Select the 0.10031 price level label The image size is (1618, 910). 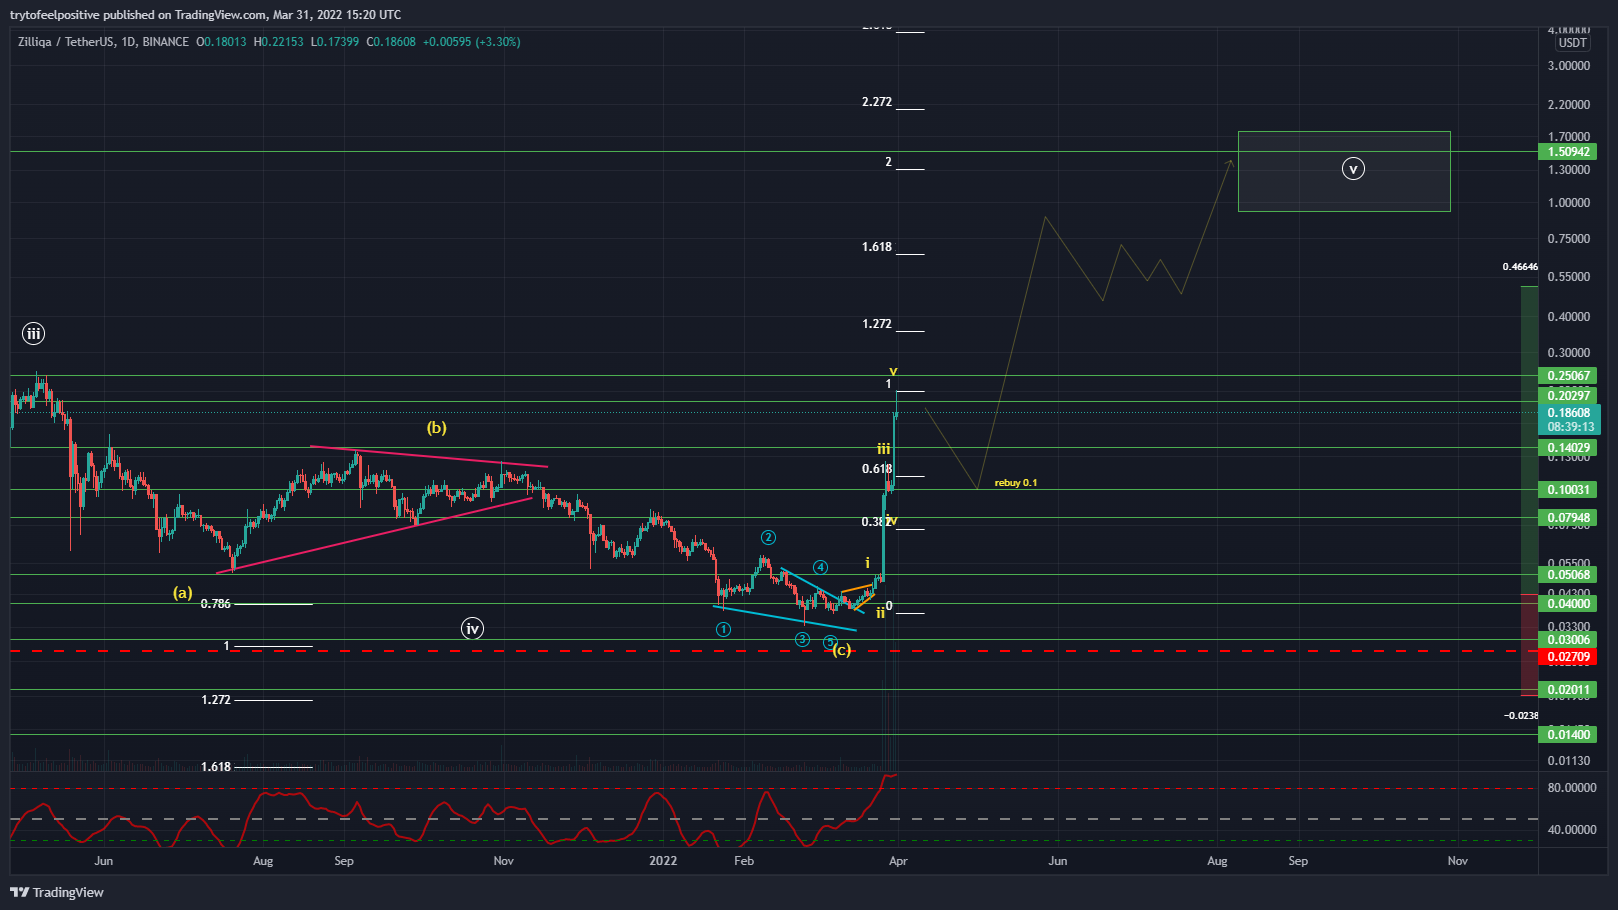pyautogui.click(x=1567, y=490)
